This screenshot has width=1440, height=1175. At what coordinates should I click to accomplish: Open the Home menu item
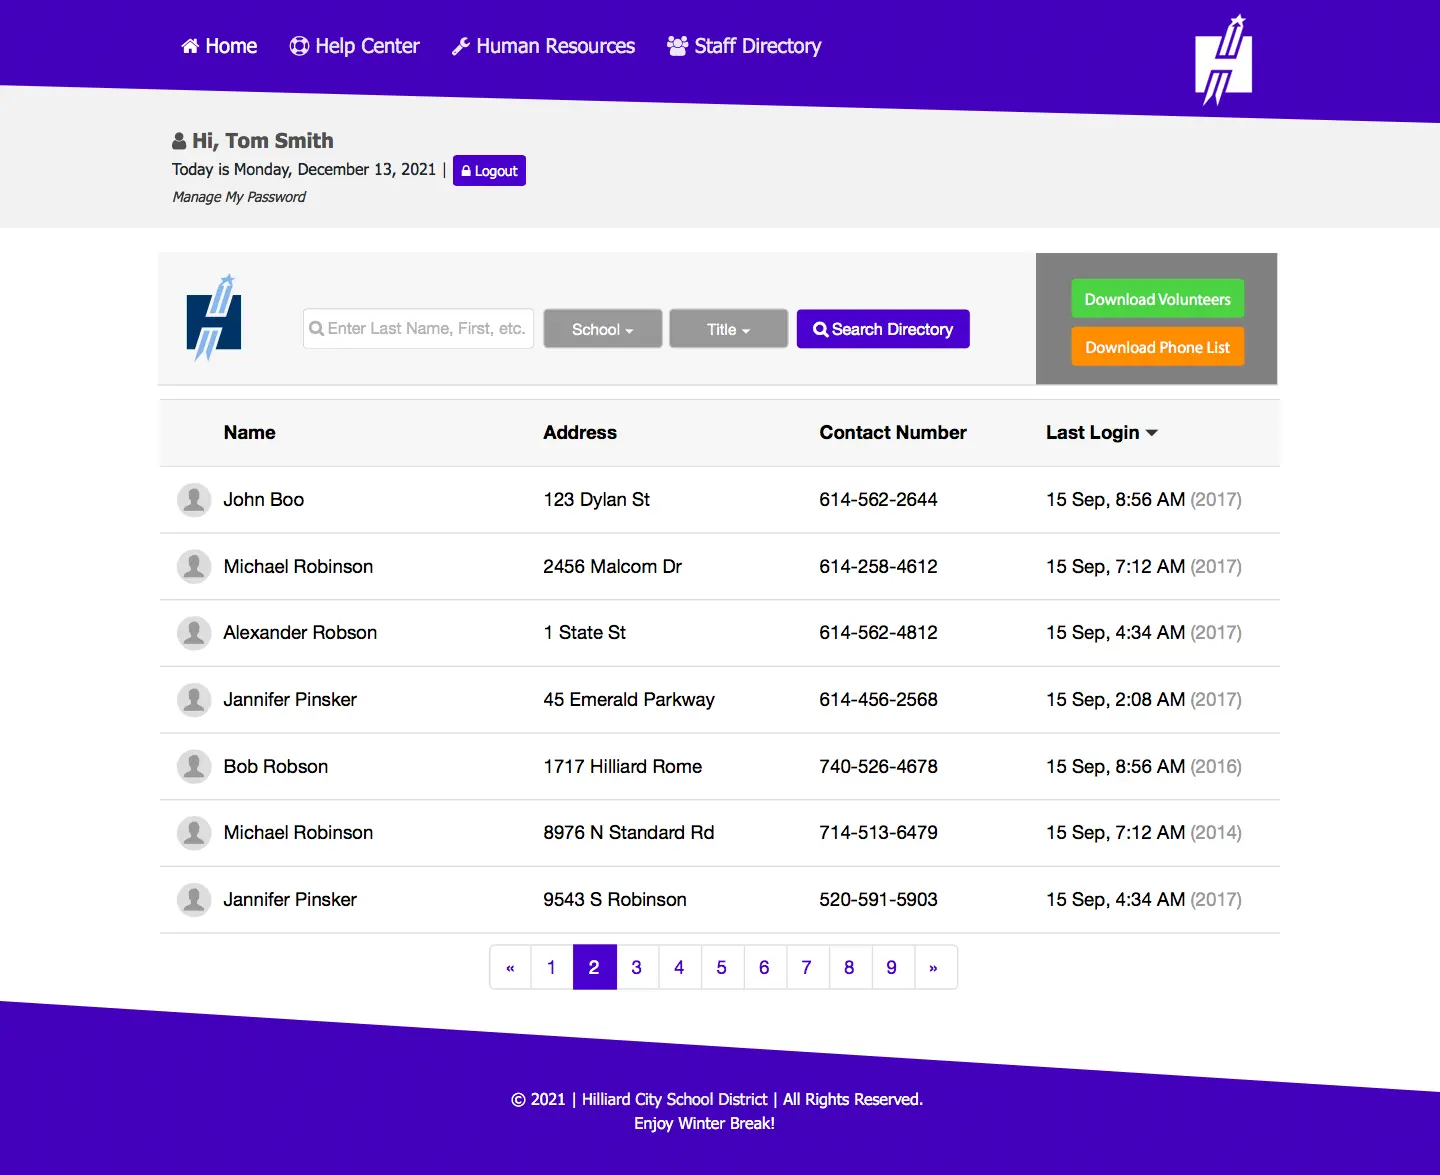pyautogui.click(x=219, y=46)
